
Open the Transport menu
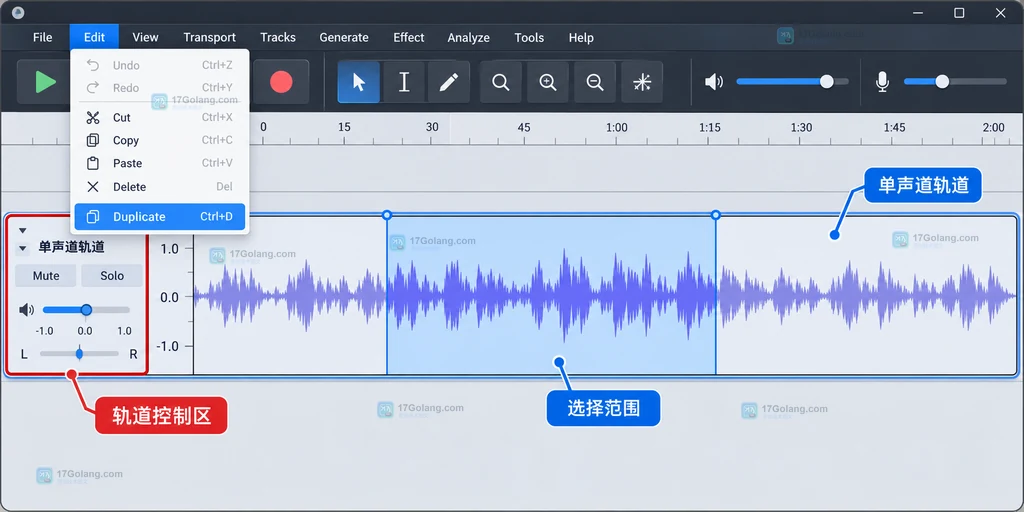210,37
